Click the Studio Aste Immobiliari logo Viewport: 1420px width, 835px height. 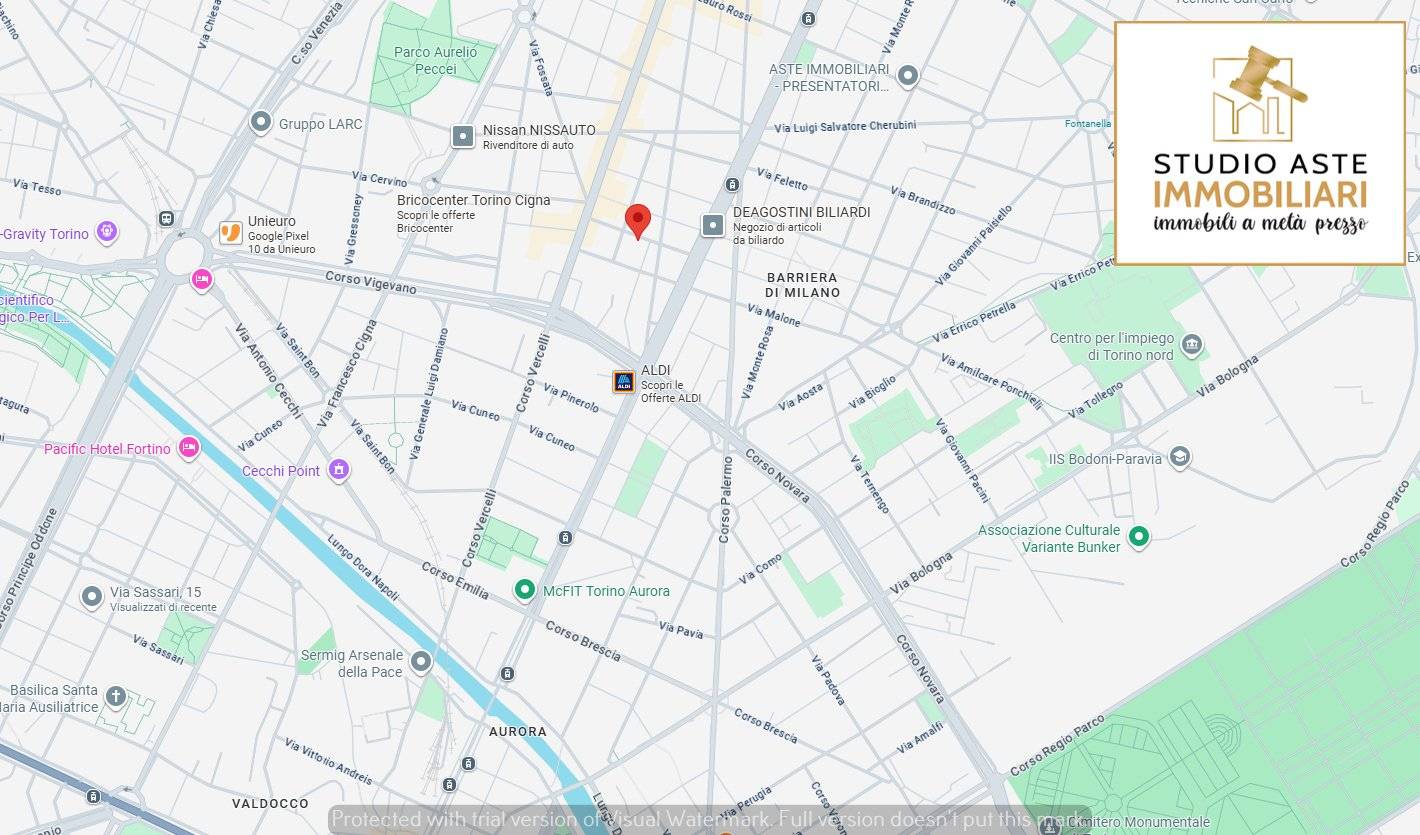pos(1260,143)
